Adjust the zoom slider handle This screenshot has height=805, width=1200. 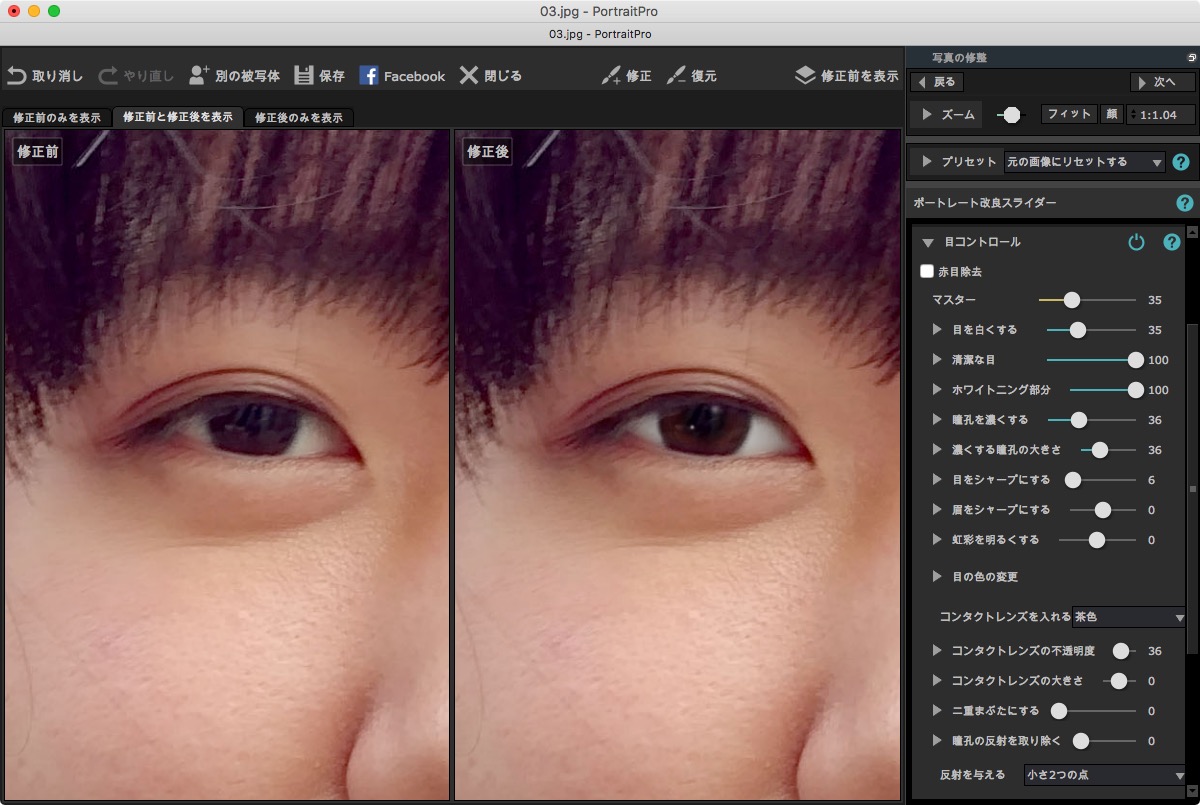[x=1012, y=115]
